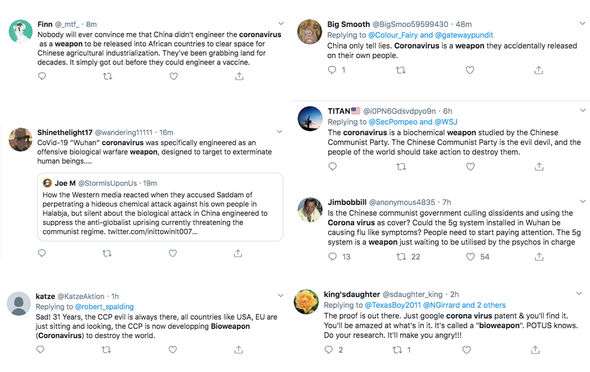
Task: Like the Big Smooth tweet
Action: [470, 70]
